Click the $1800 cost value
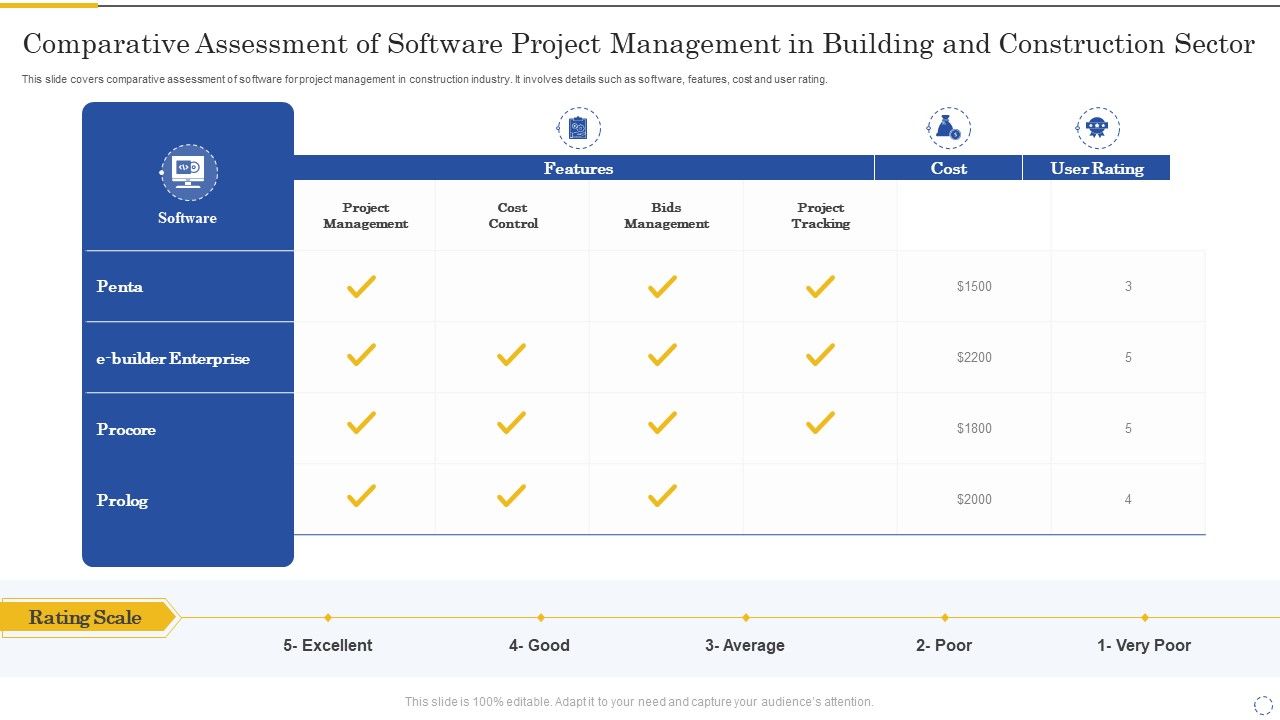This screenshot has width=1280, height=720. tap(974, 428)
